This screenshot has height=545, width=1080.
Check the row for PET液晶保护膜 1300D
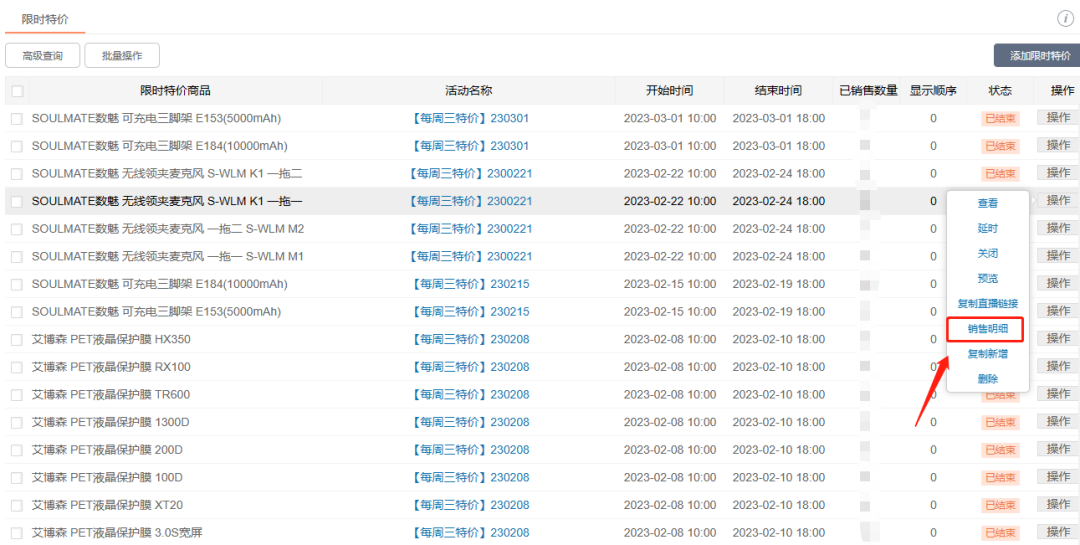coord(17,422)
